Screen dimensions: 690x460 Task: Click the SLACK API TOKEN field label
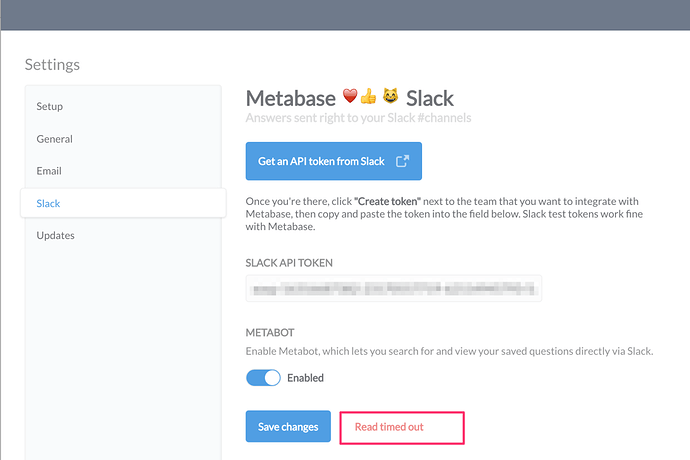(x=289, y=263)
